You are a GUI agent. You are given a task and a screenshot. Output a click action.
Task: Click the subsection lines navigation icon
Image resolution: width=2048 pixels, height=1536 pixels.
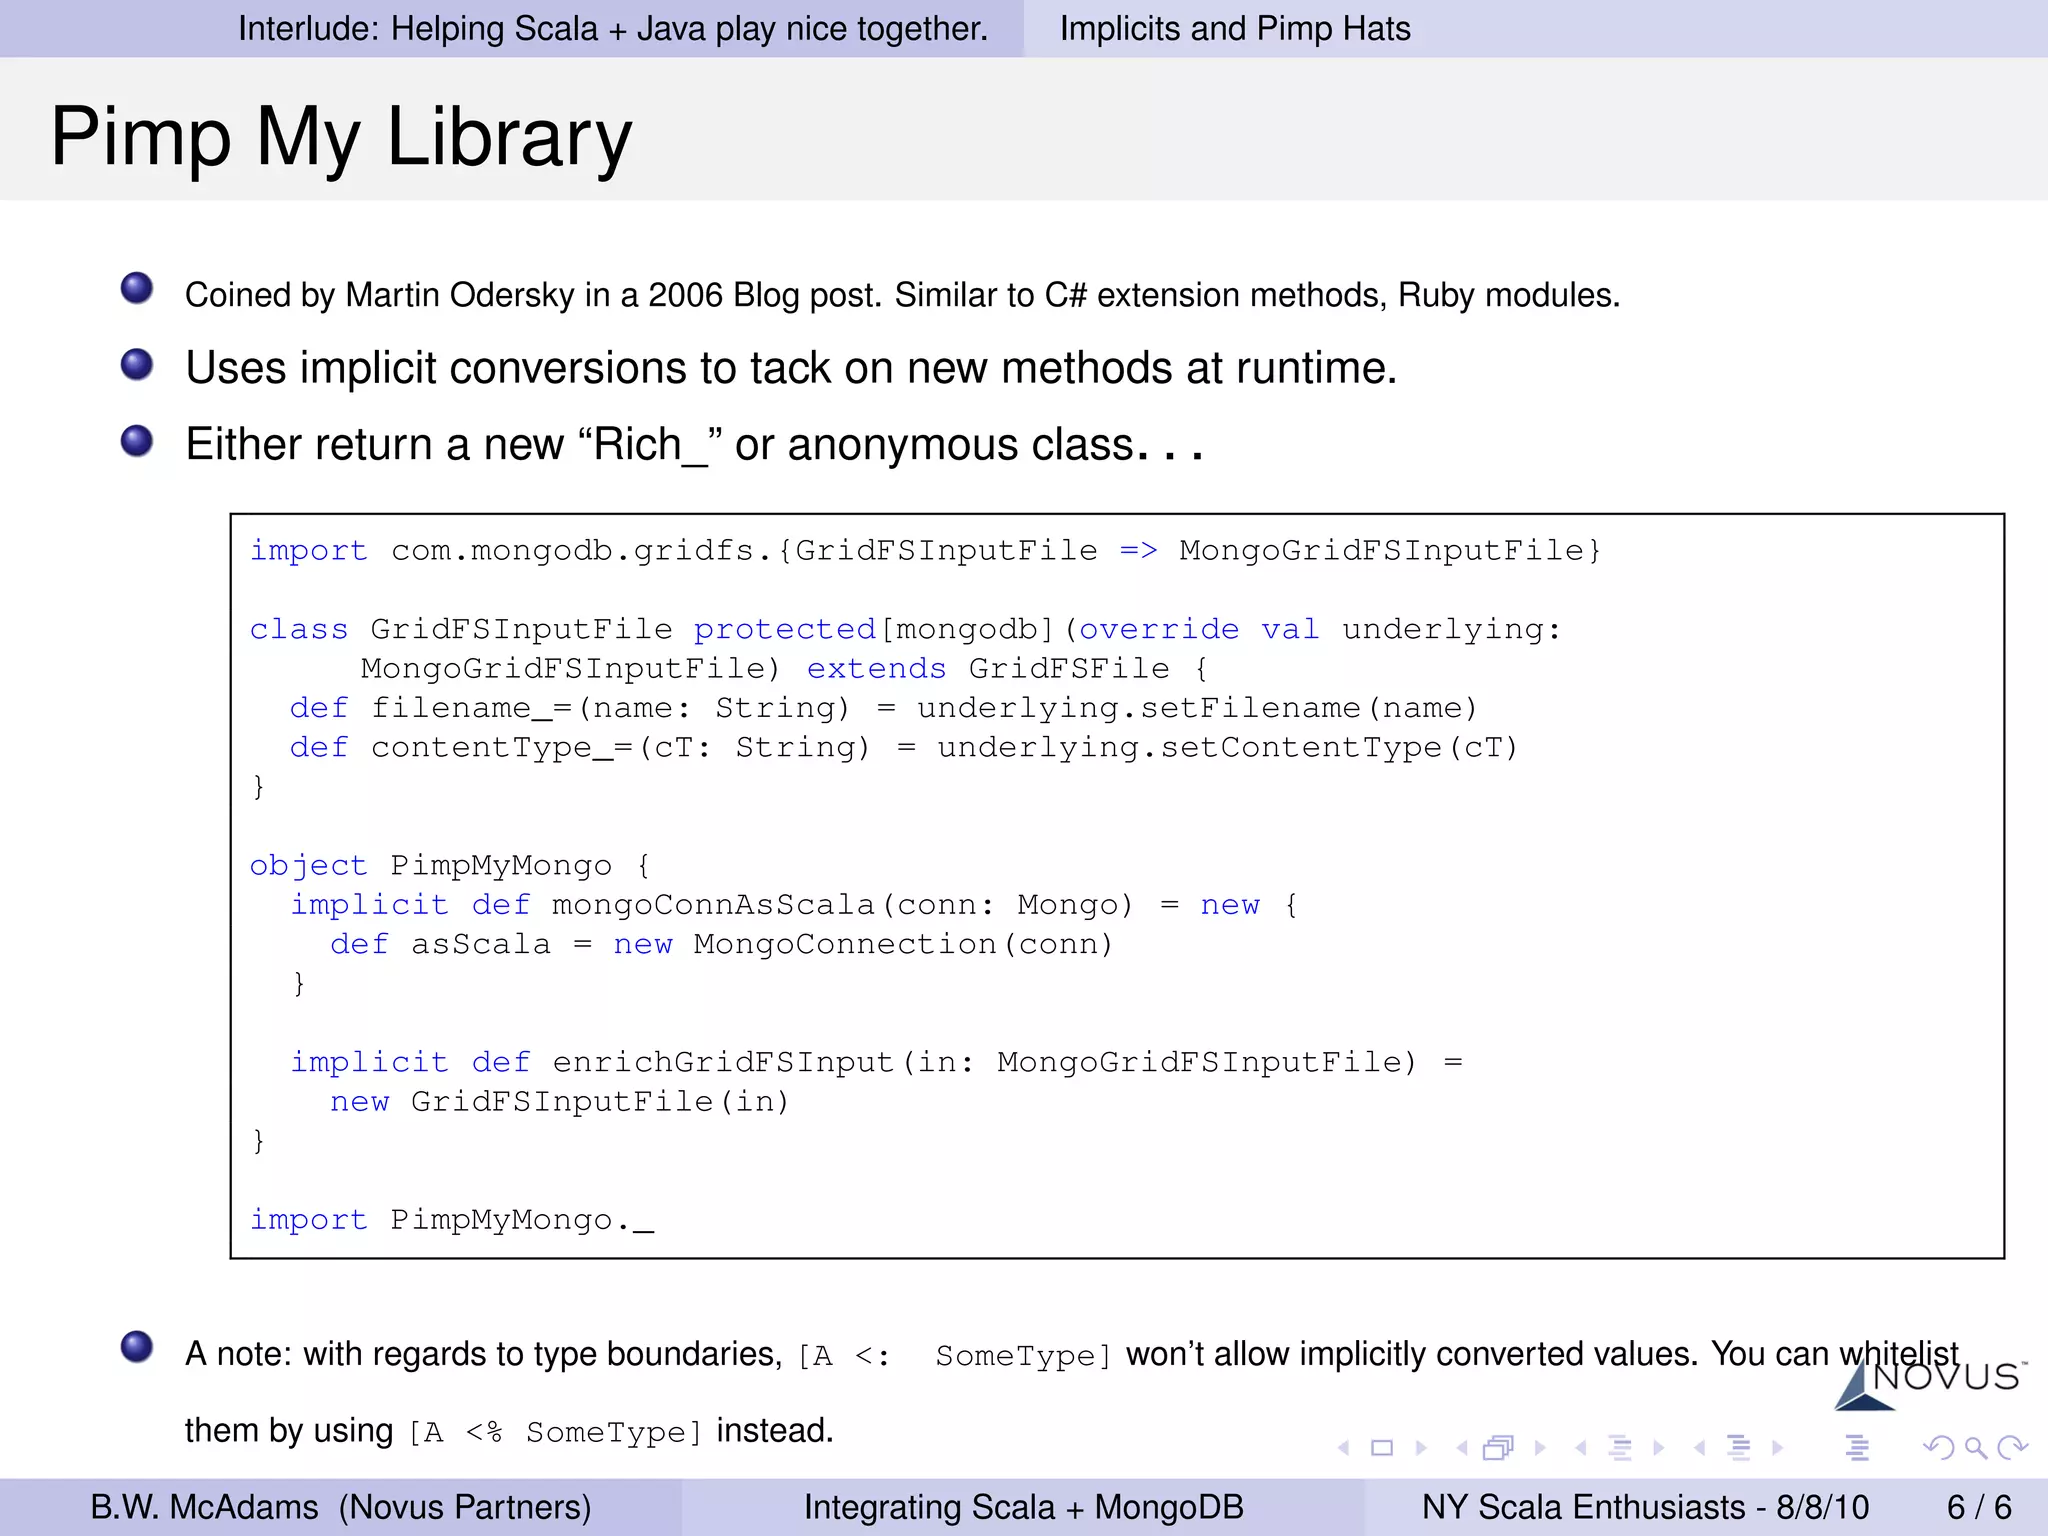(1620, 1448)
